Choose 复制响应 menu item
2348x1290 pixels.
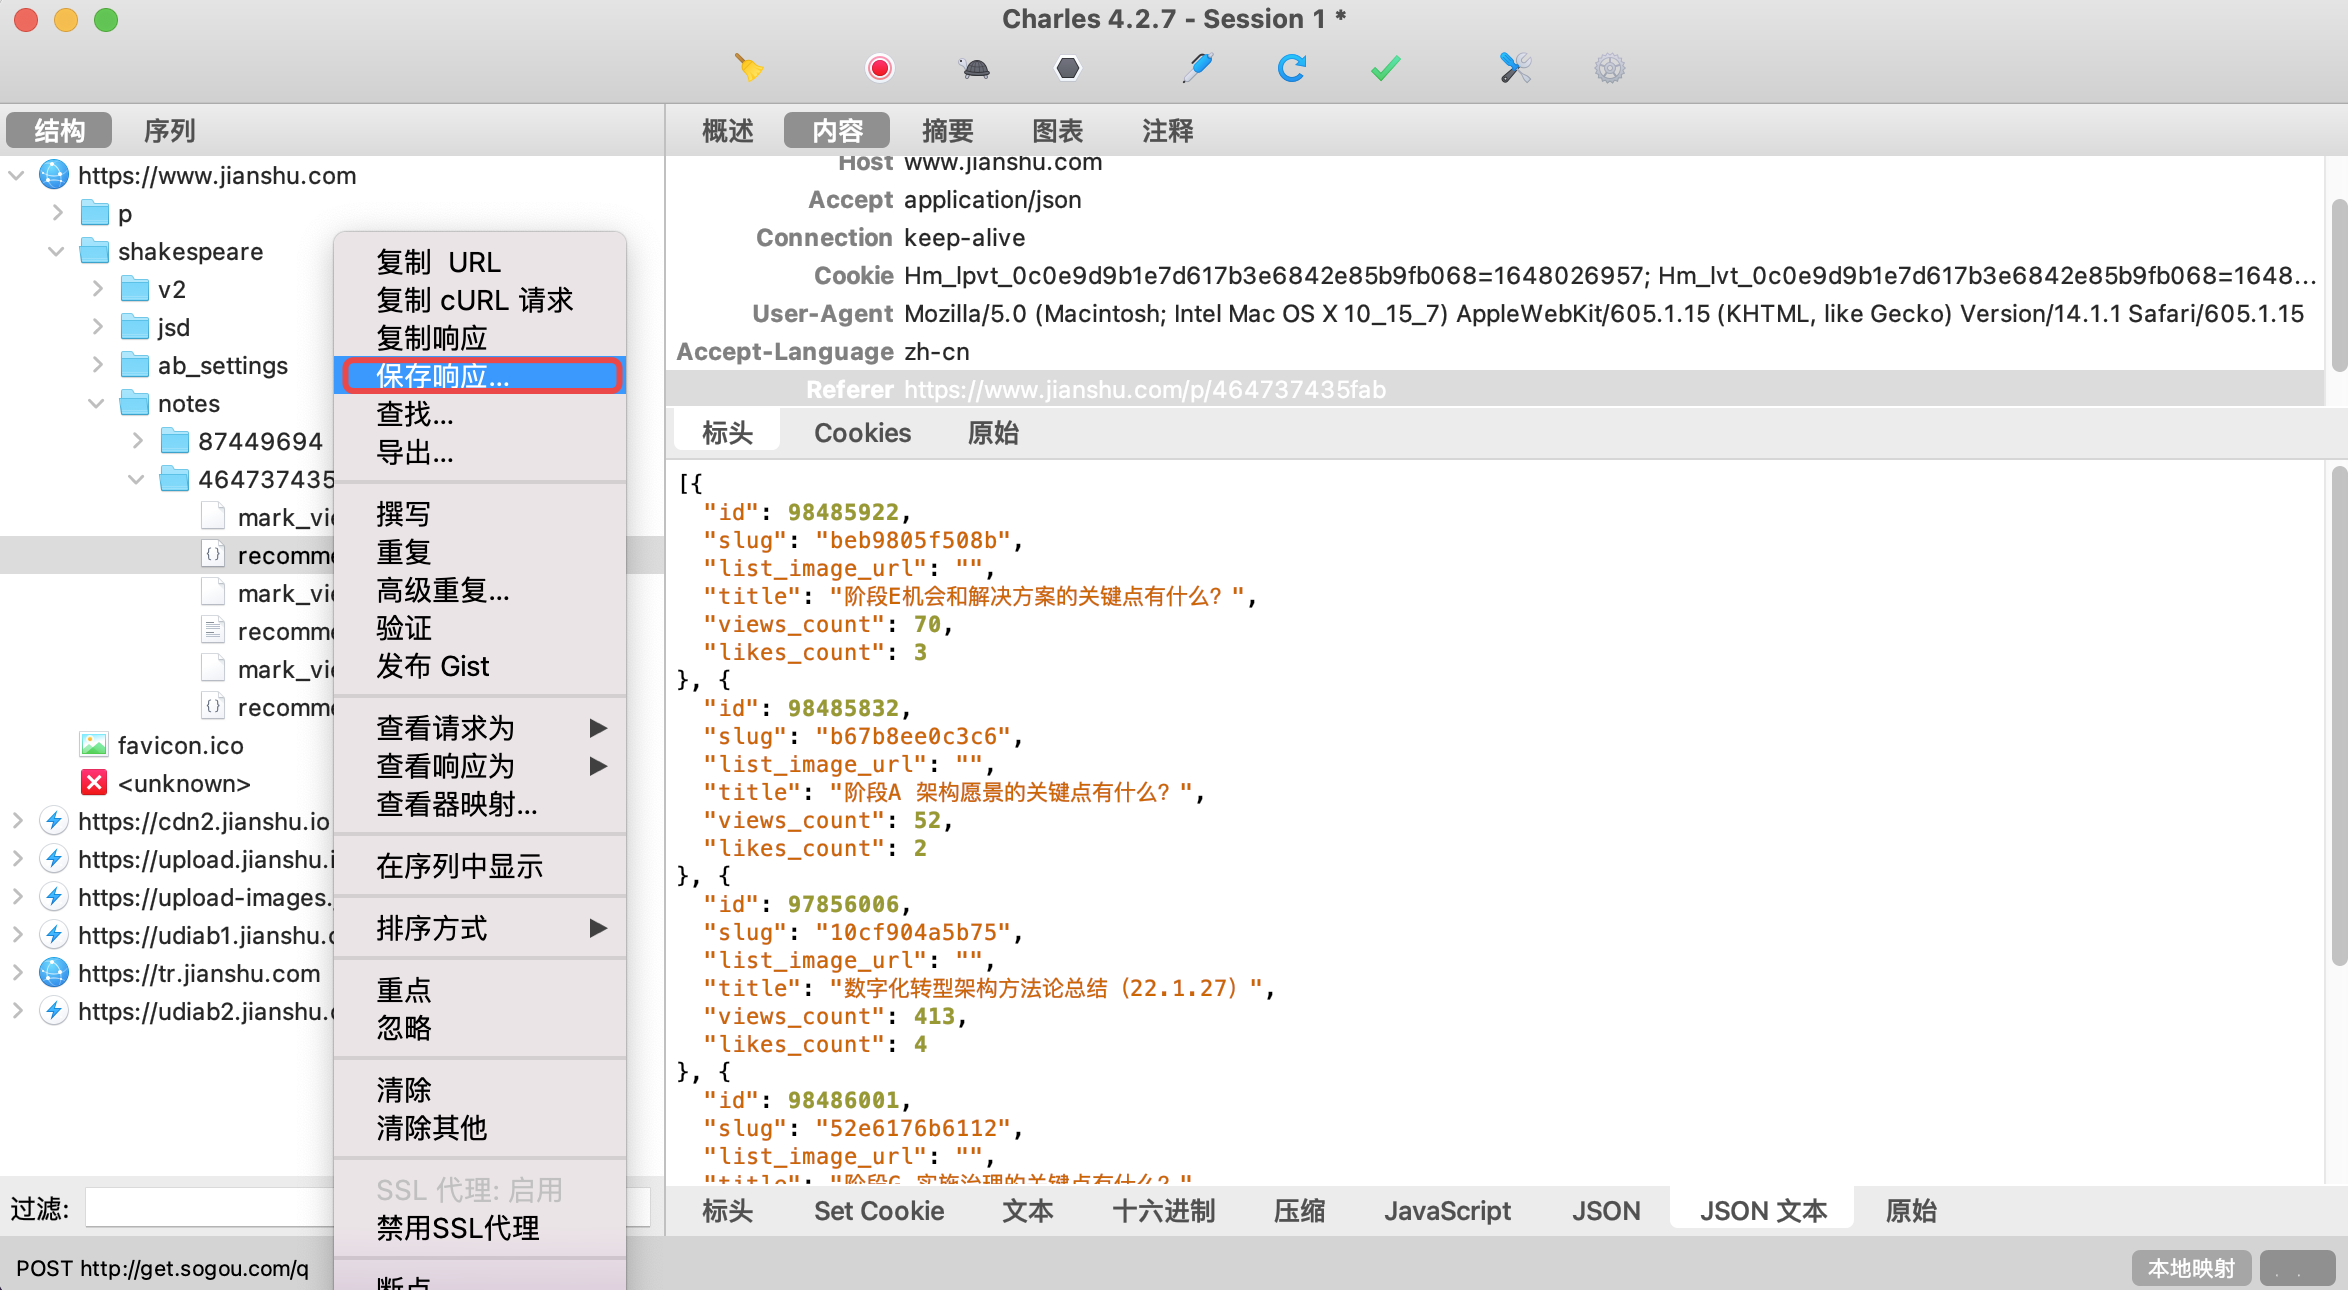480,338
